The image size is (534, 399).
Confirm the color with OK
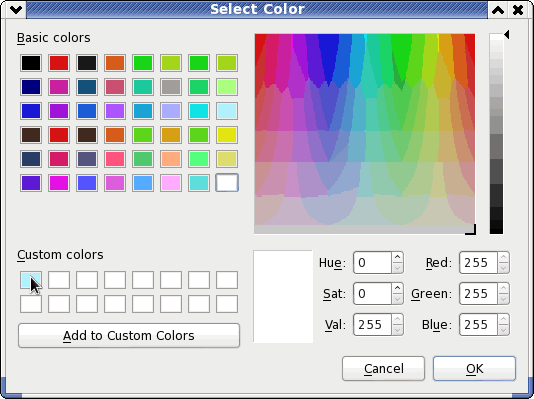pos(474,369)
